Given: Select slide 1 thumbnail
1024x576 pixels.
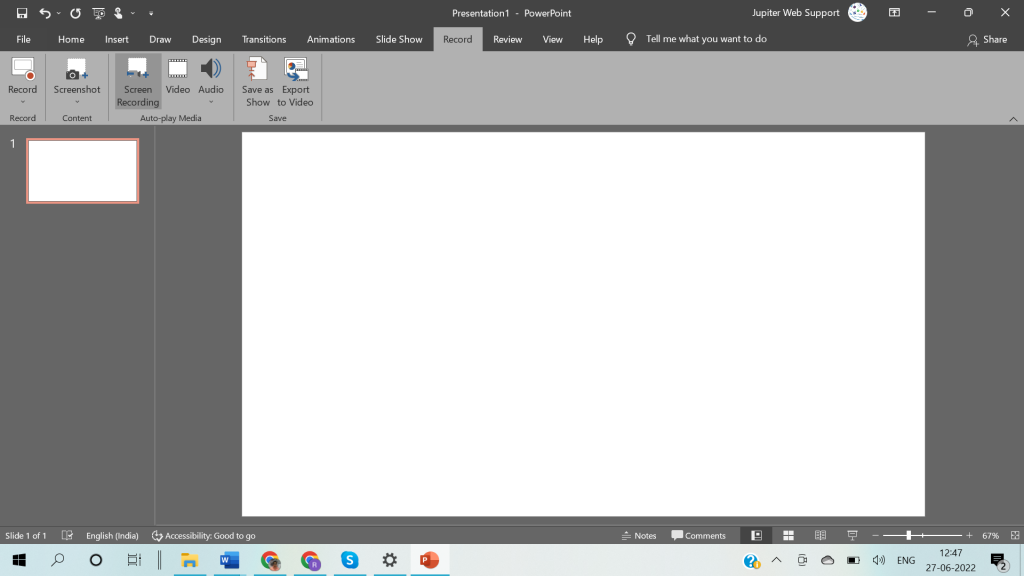Looking at the screenshot, I should 83,170.
